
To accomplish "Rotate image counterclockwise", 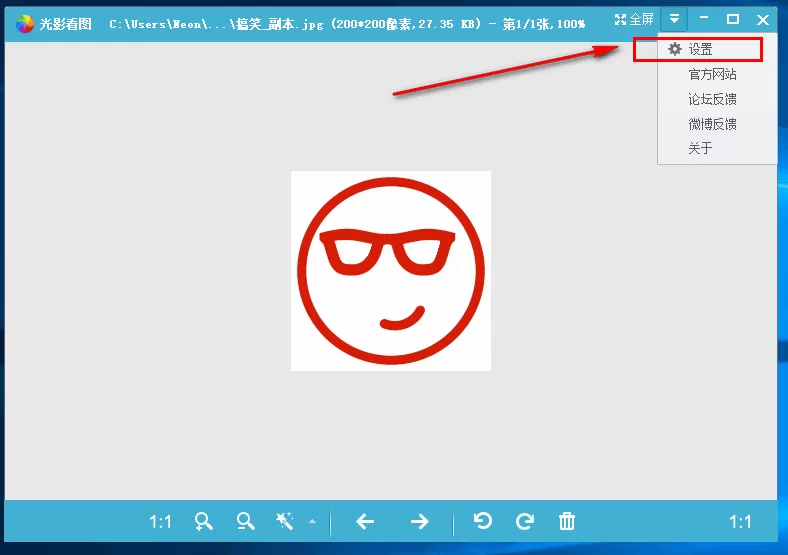I will tap(483, 521).
